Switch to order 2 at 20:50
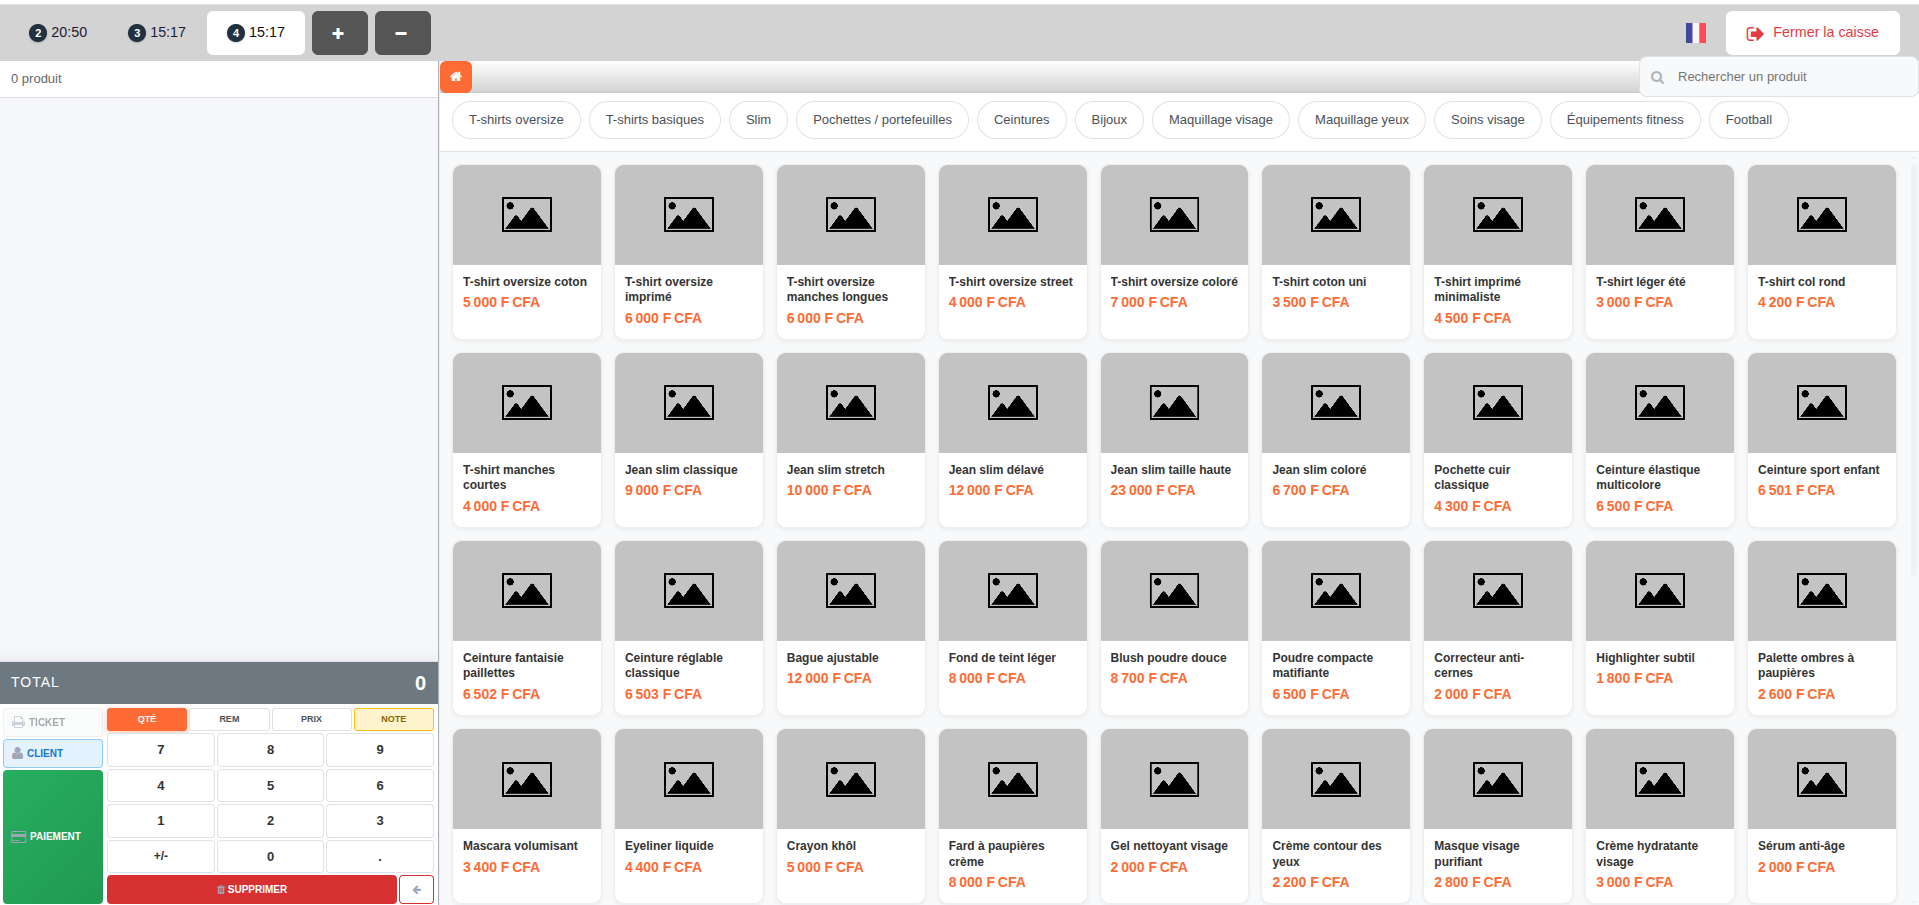The width and height of the screenshot is (1919, 905). (58, 33)
